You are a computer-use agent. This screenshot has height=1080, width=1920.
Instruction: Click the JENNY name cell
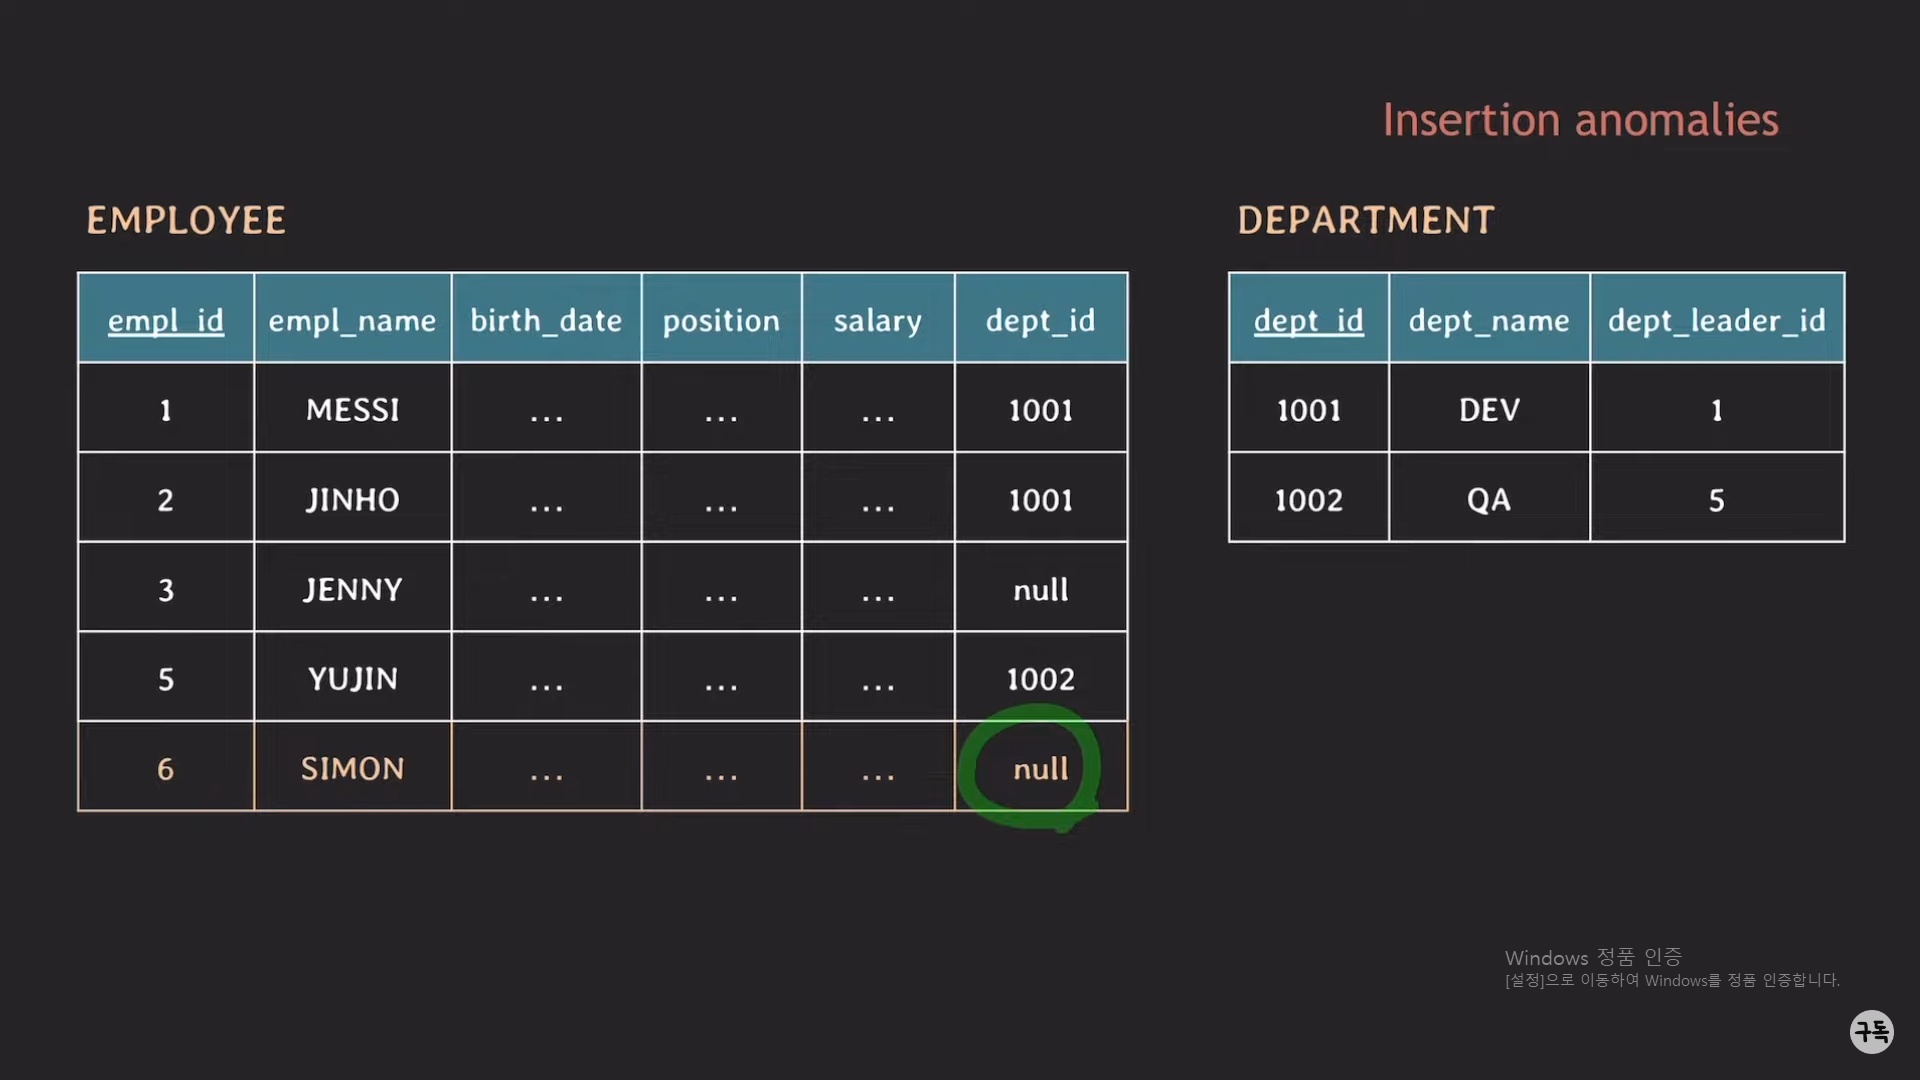coord(352,589)
